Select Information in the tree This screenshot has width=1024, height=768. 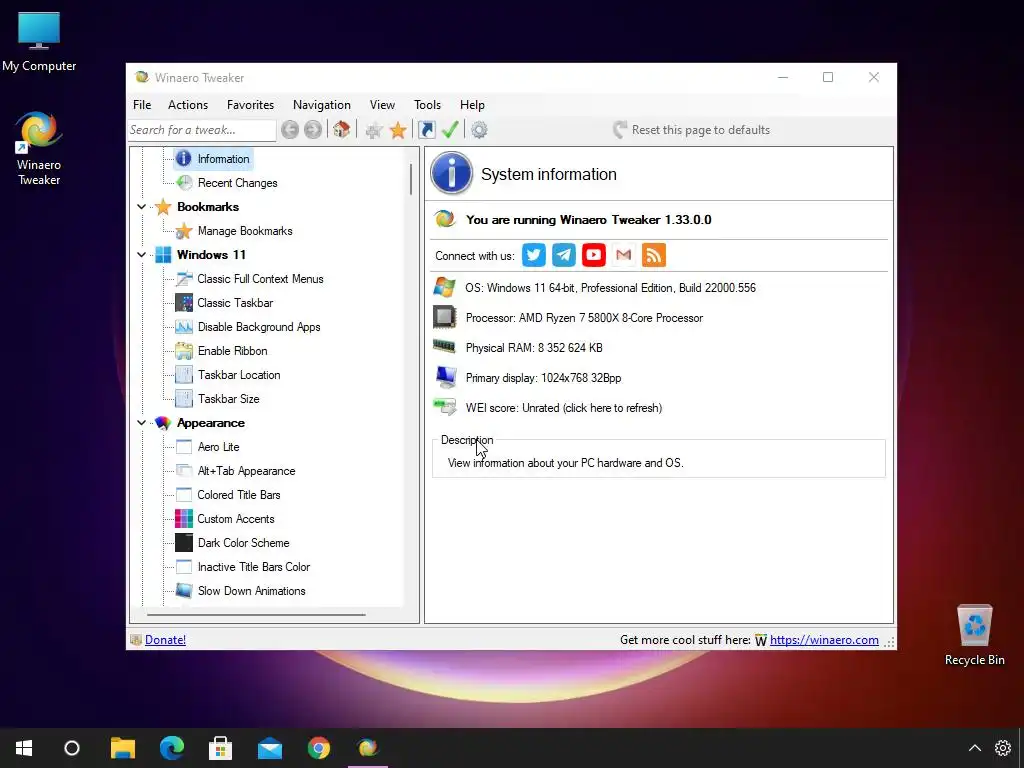click(223, 159)
